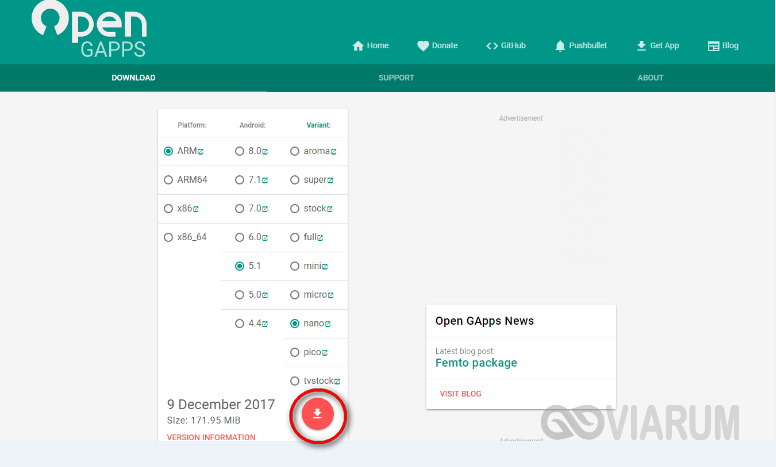The width and height of the screenshot is (776, 467).
Task: Pick the aroma variant radio button
Action: (294, 151)
